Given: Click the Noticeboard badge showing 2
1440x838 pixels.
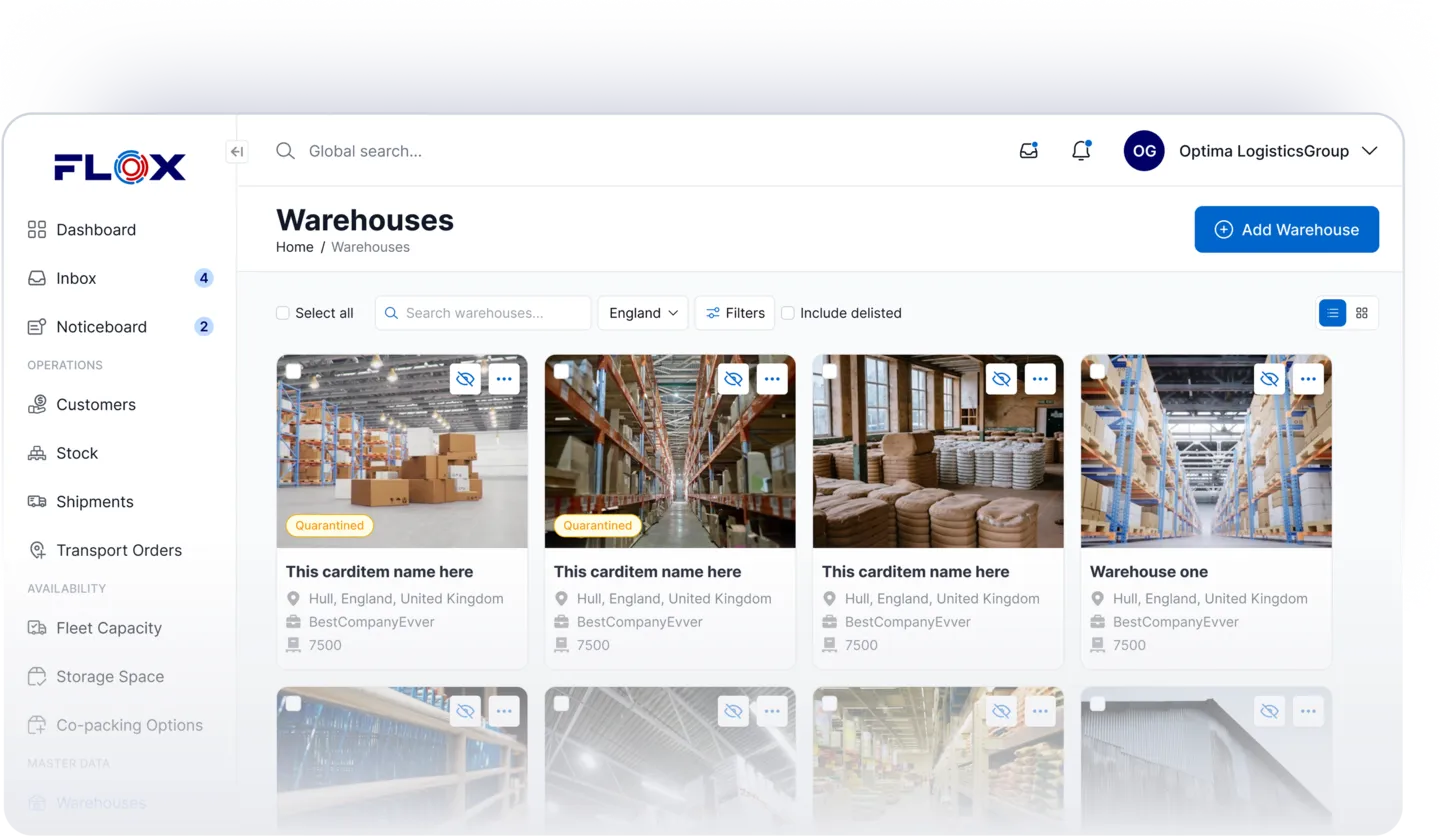Looking at the screenshot, I should coord(204,326).
